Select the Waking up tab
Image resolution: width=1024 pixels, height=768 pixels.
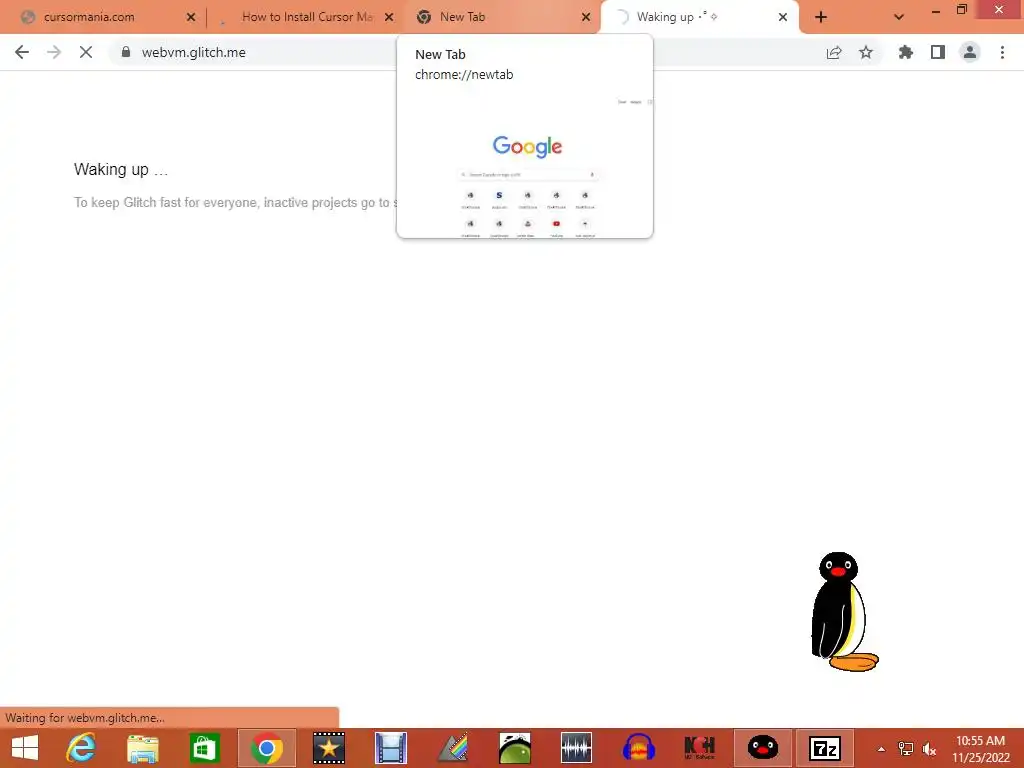(699, 17)
